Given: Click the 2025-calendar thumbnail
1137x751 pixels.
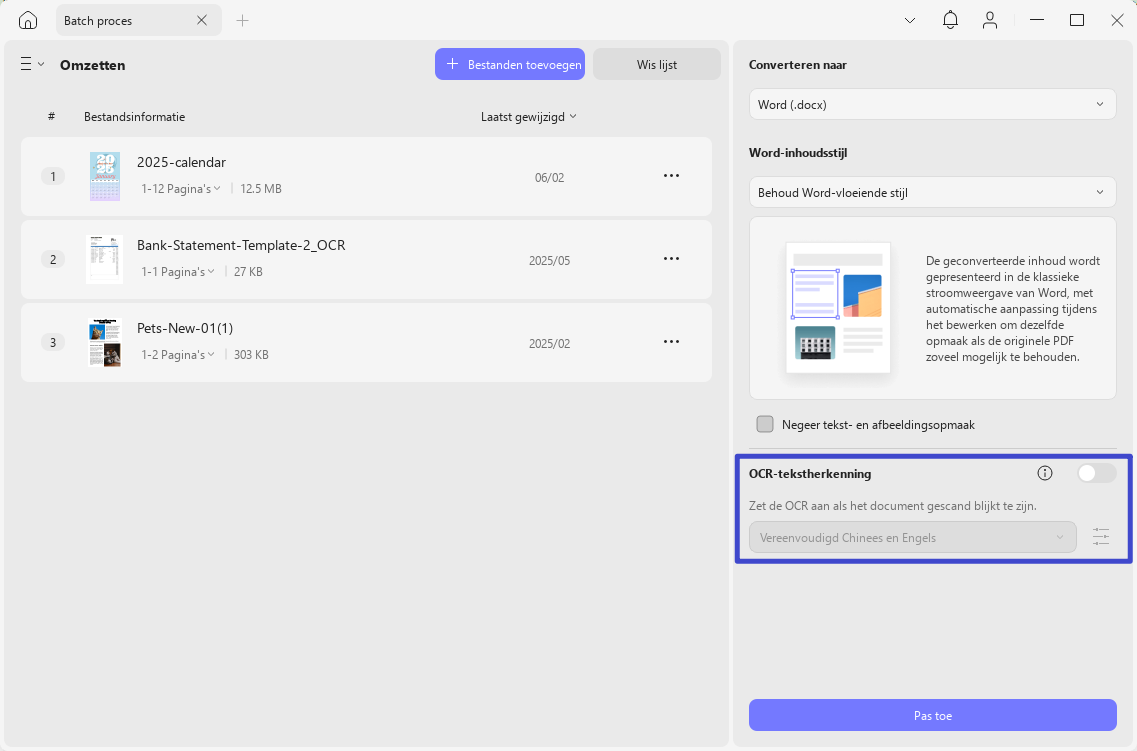Looking at the screenshot, I should coord(105,176).
